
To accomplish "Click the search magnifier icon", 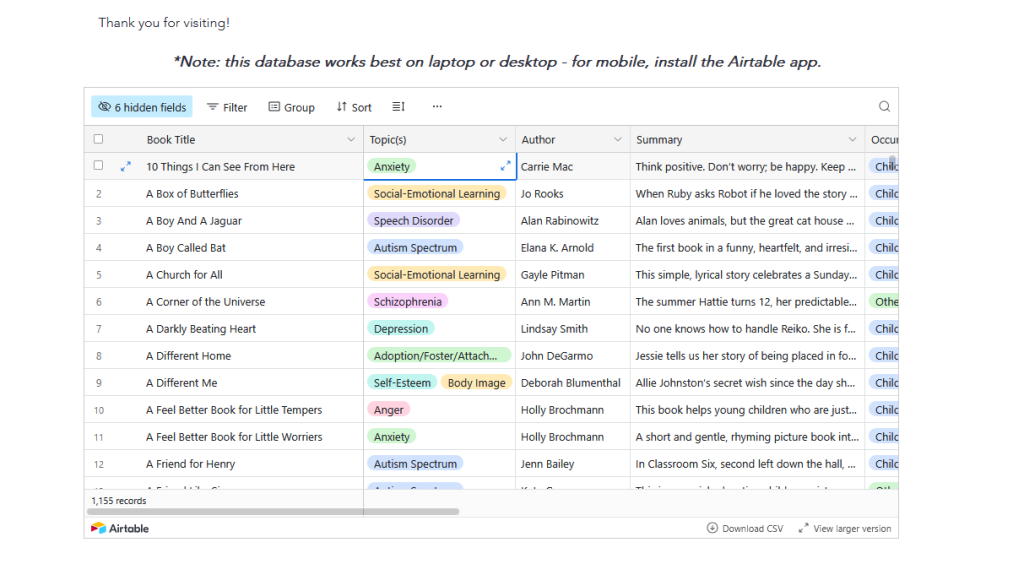I will coord(884,107).
